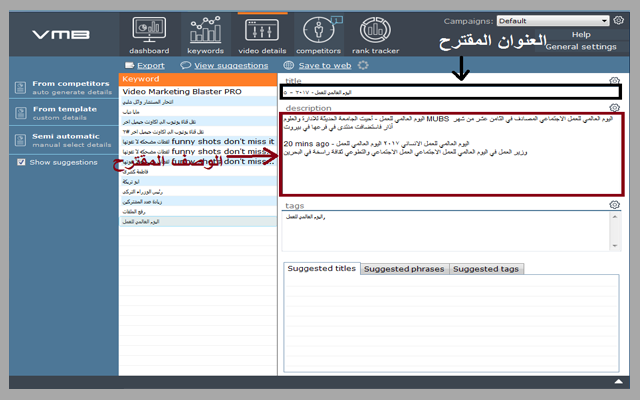Image resolution: width=640 pixels, height=400 pixels.
Task: Click tags scrollbar down arrow
Action: point(615,246)
